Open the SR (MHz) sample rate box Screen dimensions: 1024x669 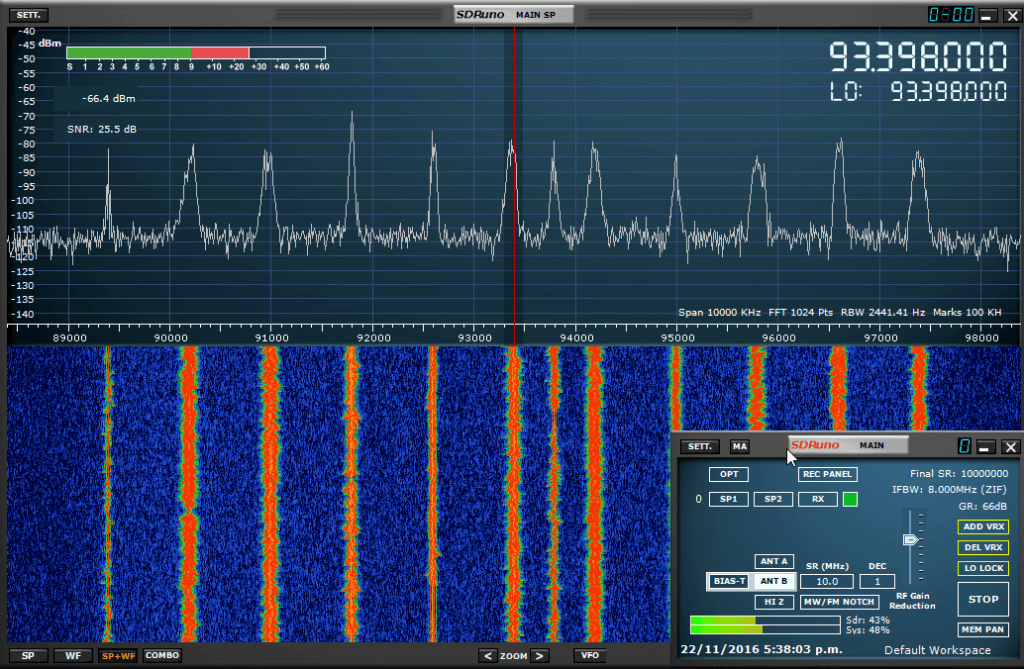pyautogui.click(x=826, y=581)
